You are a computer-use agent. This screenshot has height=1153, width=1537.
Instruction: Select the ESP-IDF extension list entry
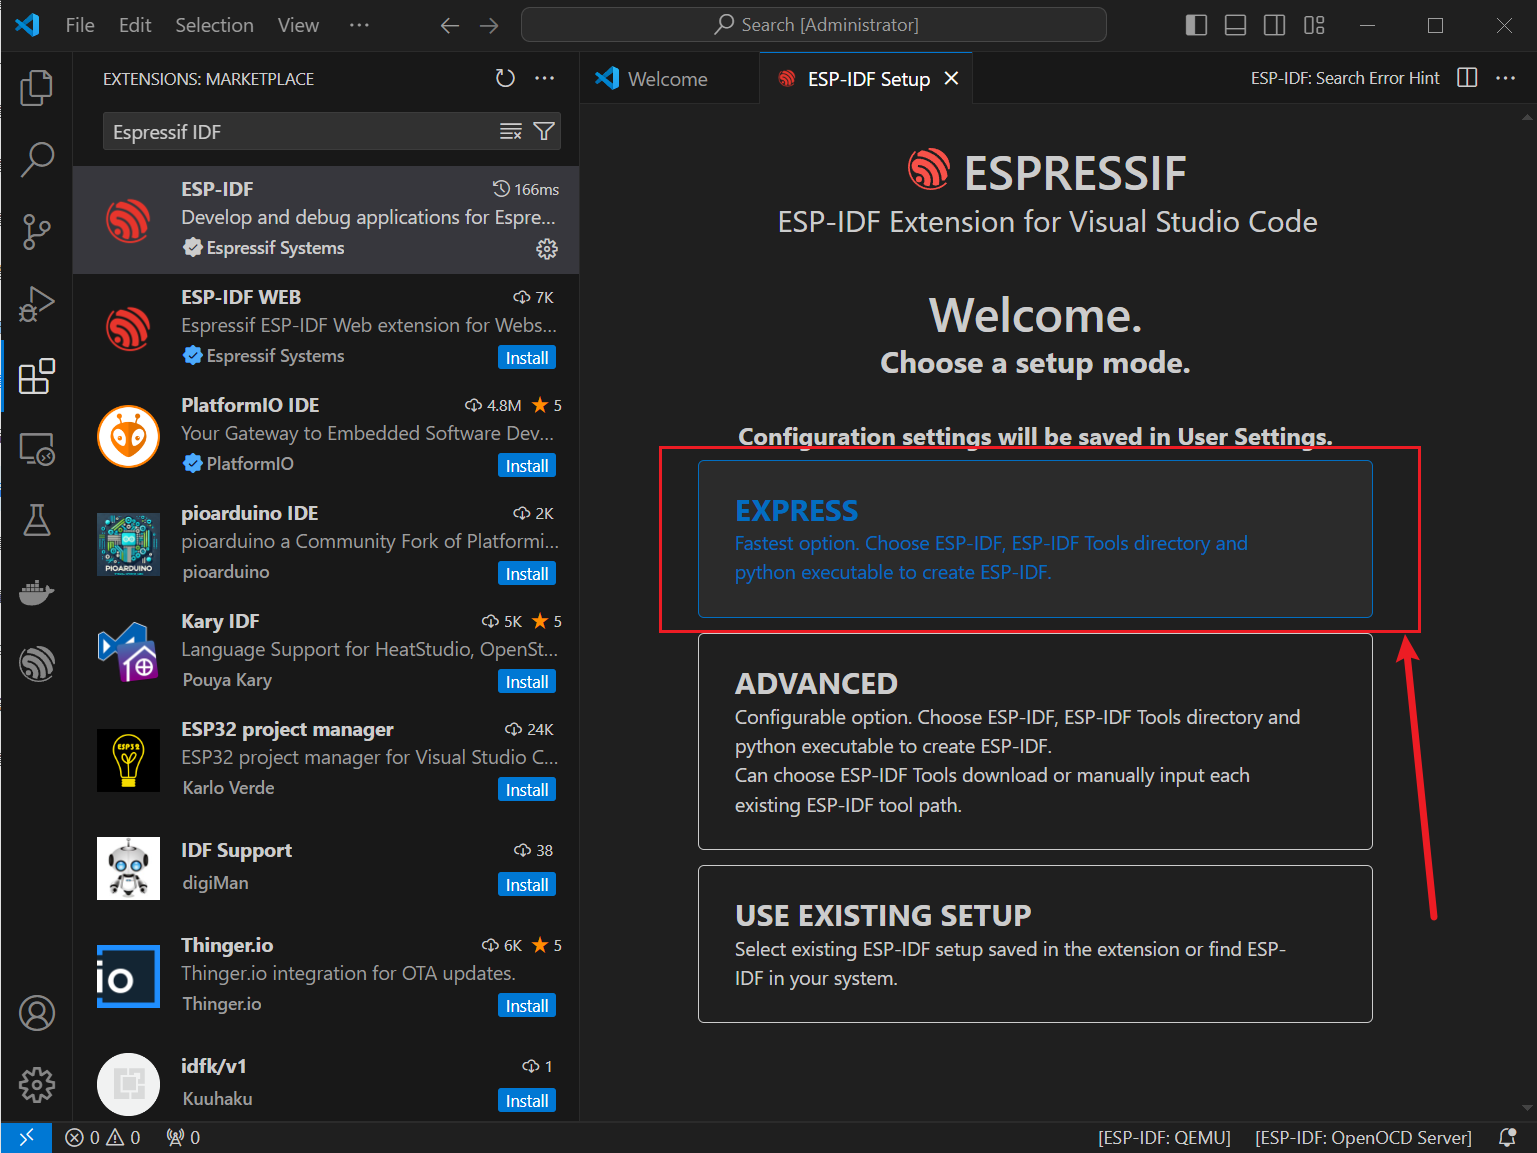click(x=326, y=220)
